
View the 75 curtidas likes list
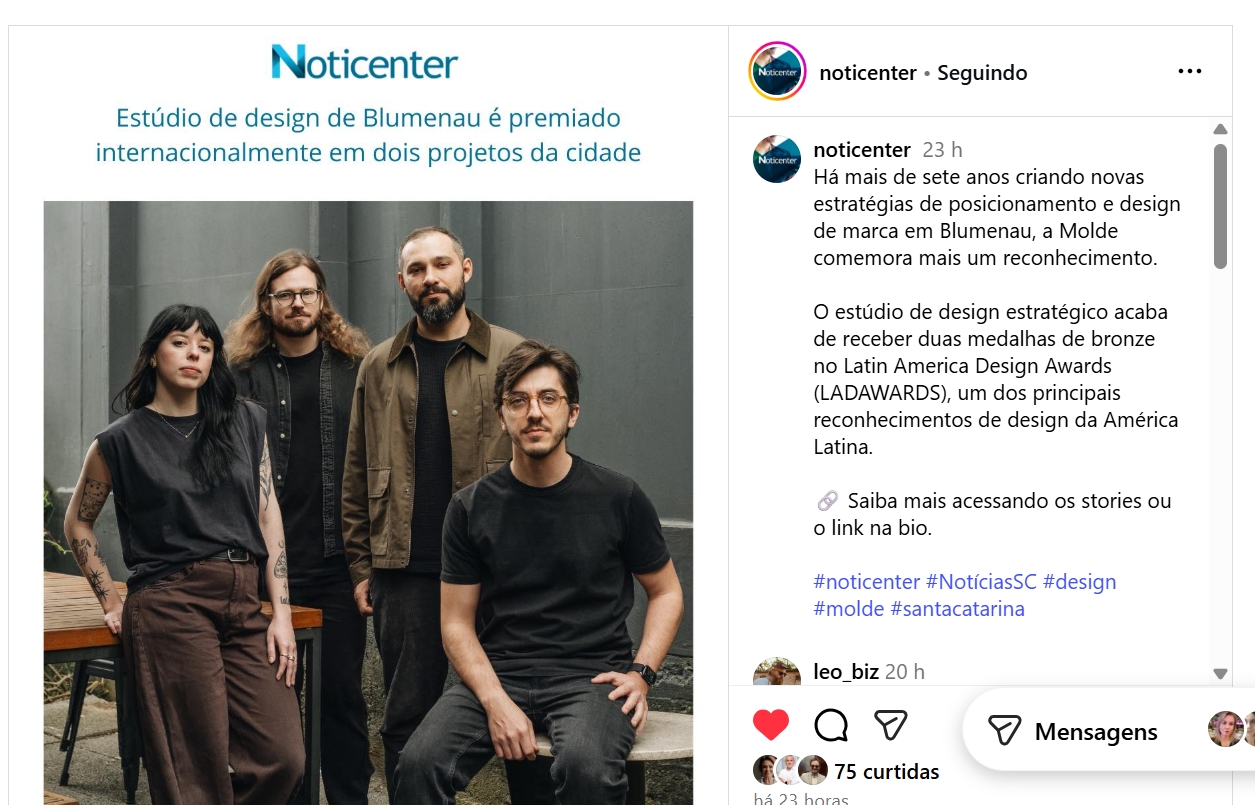887,772
